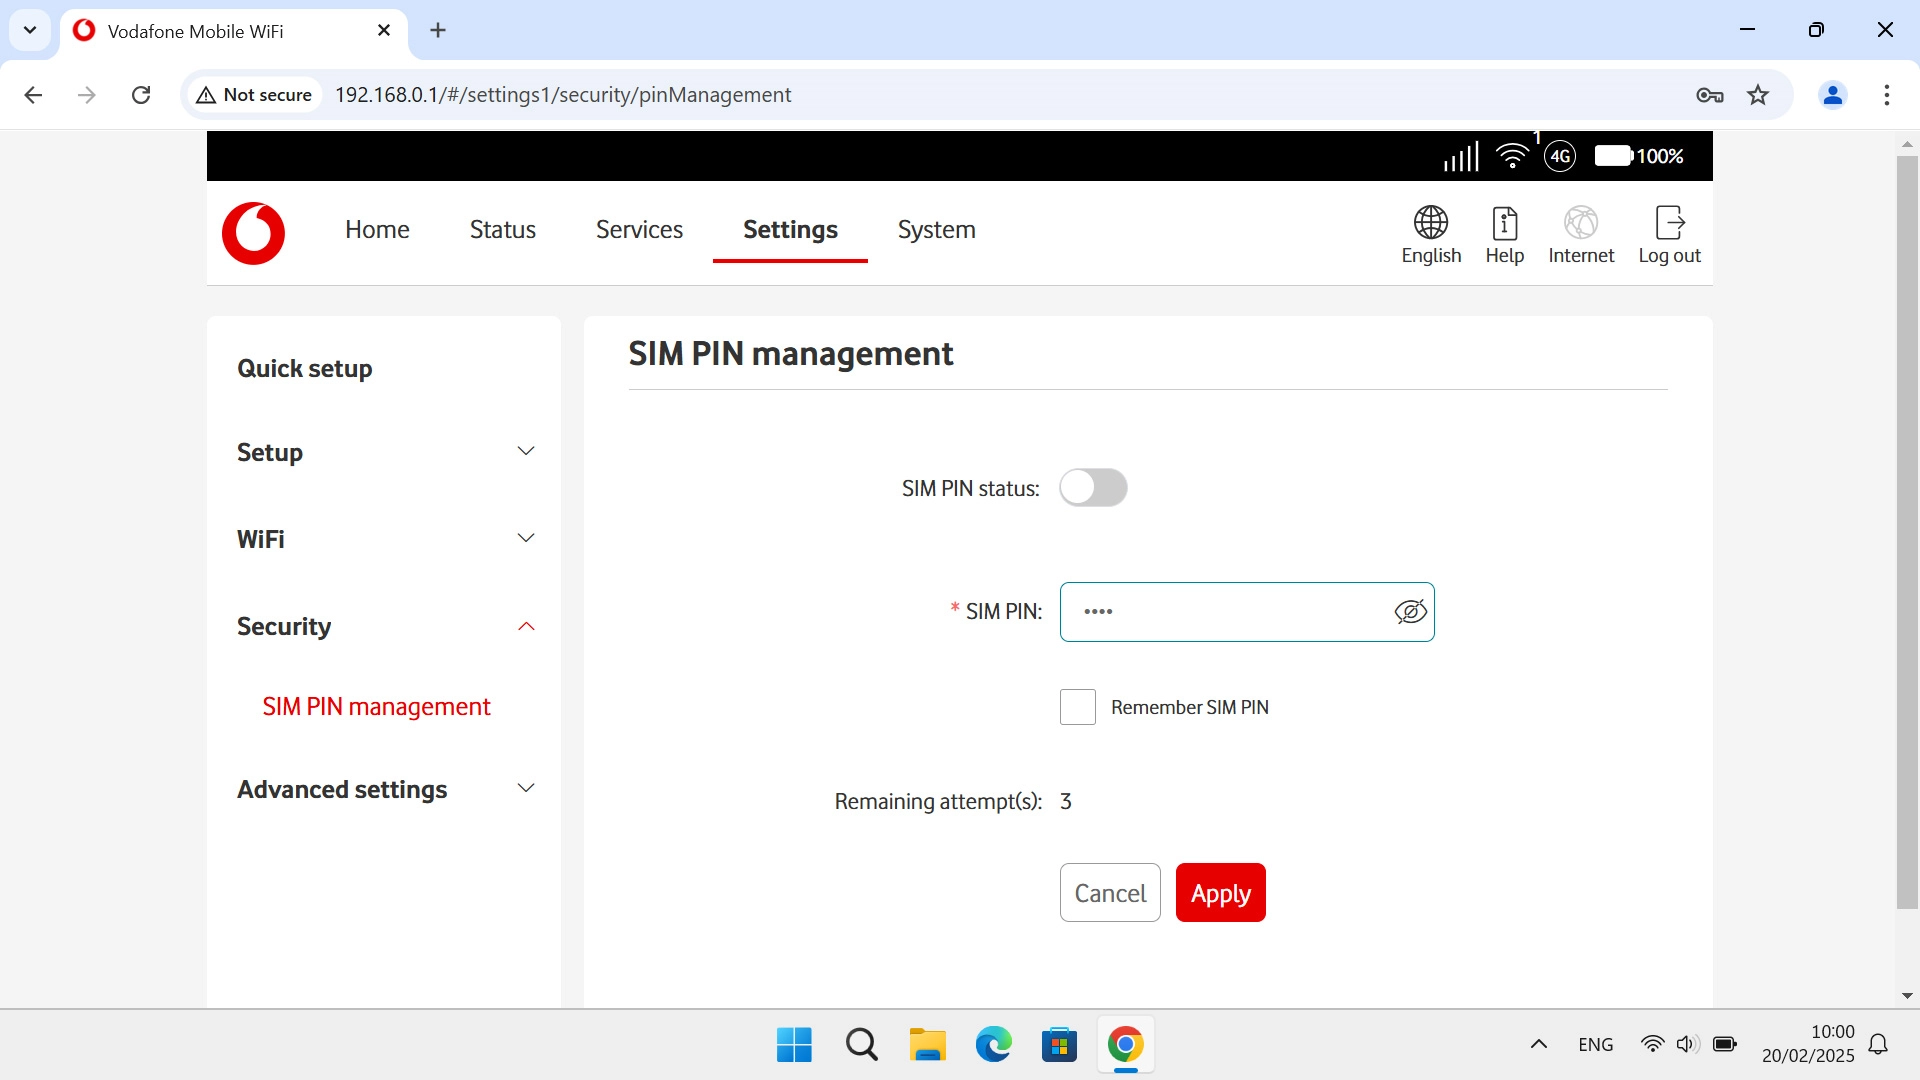
Task: Collapse the Security sidebar section
Action: tap(526, 627)
